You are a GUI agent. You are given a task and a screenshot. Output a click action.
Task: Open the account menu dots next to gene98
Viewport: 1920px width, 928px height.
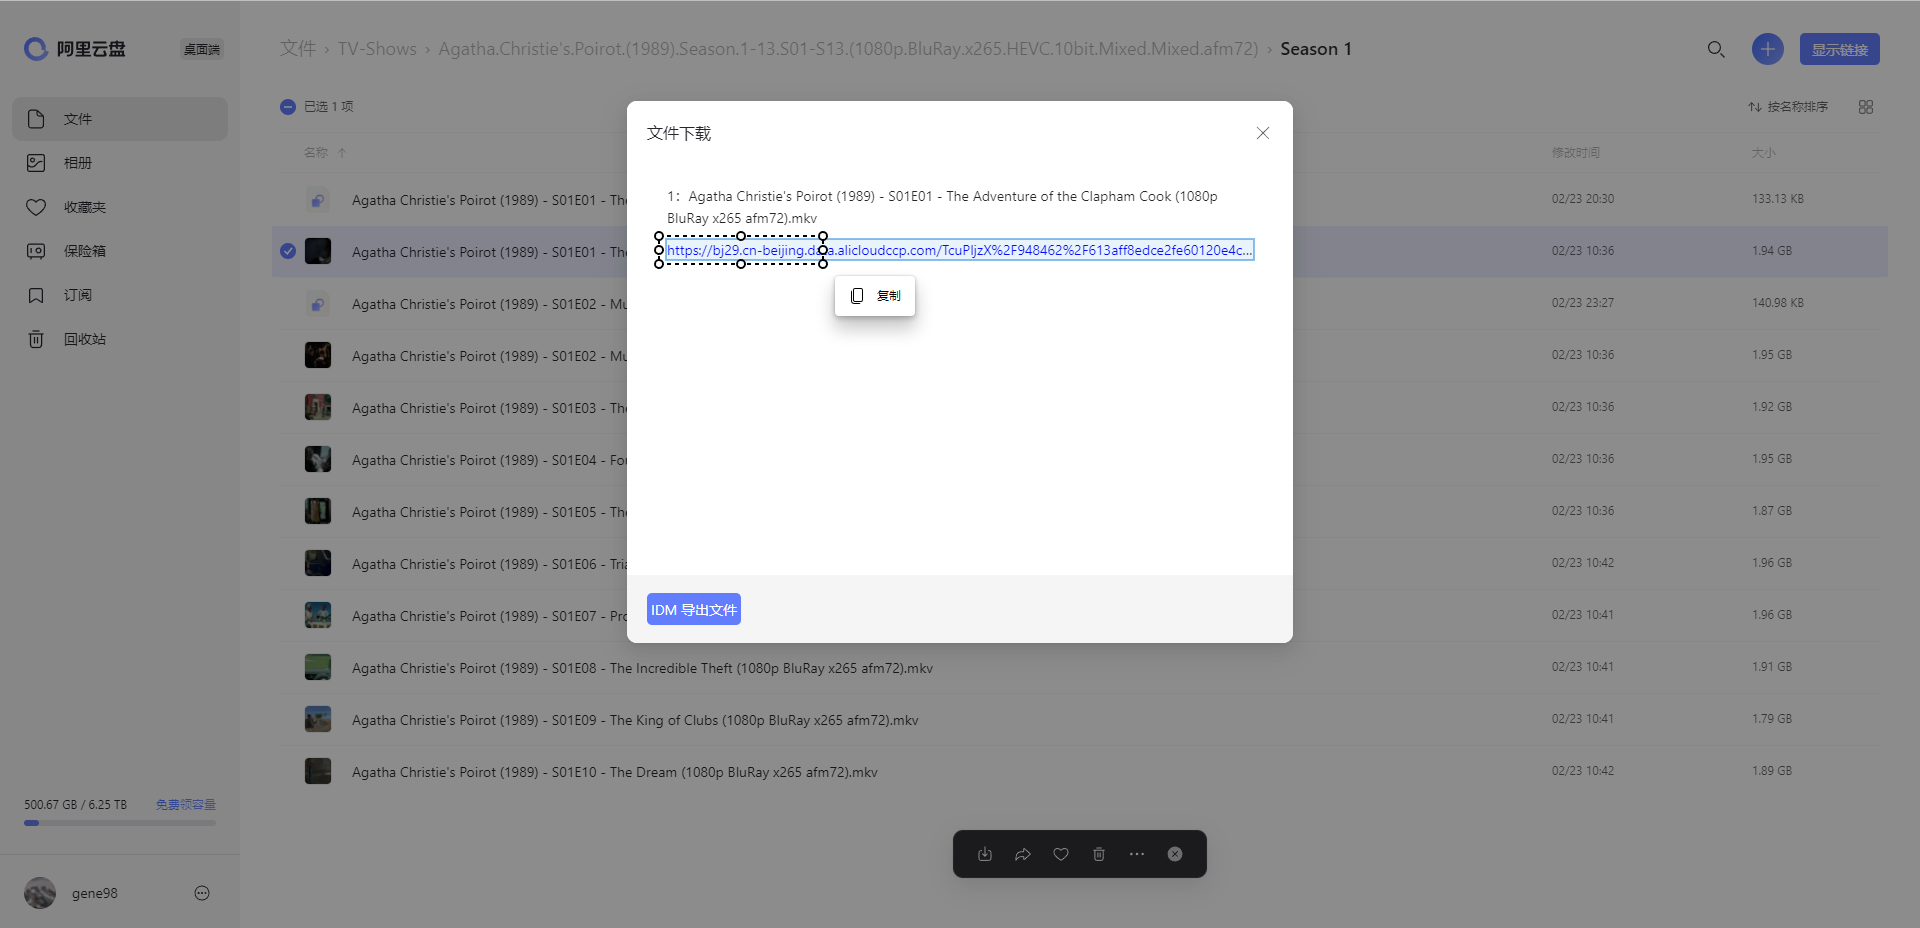pyautogui.click(x=202, y=893)
